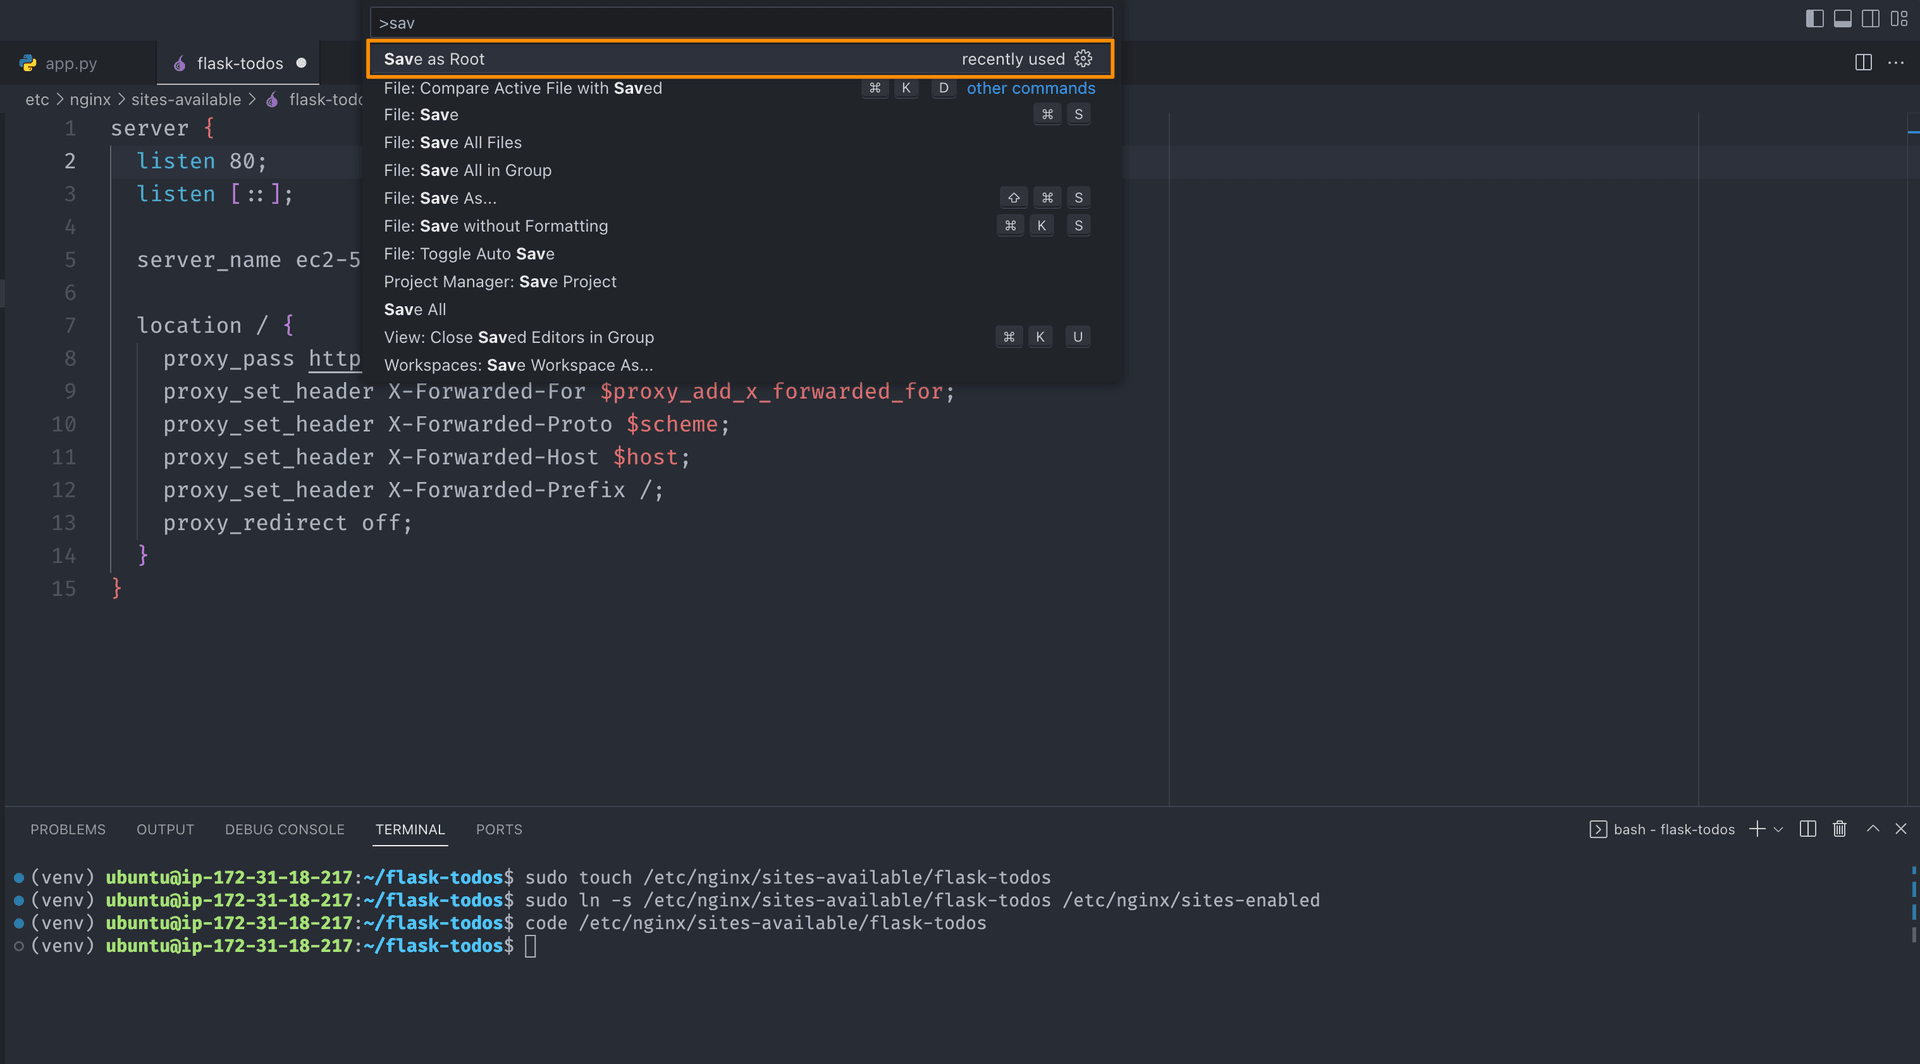The height and width of the screenshot is (1064, 1920).
Task: Choose Workspaces: Save Workspace As...
Action: pos(741,365)
